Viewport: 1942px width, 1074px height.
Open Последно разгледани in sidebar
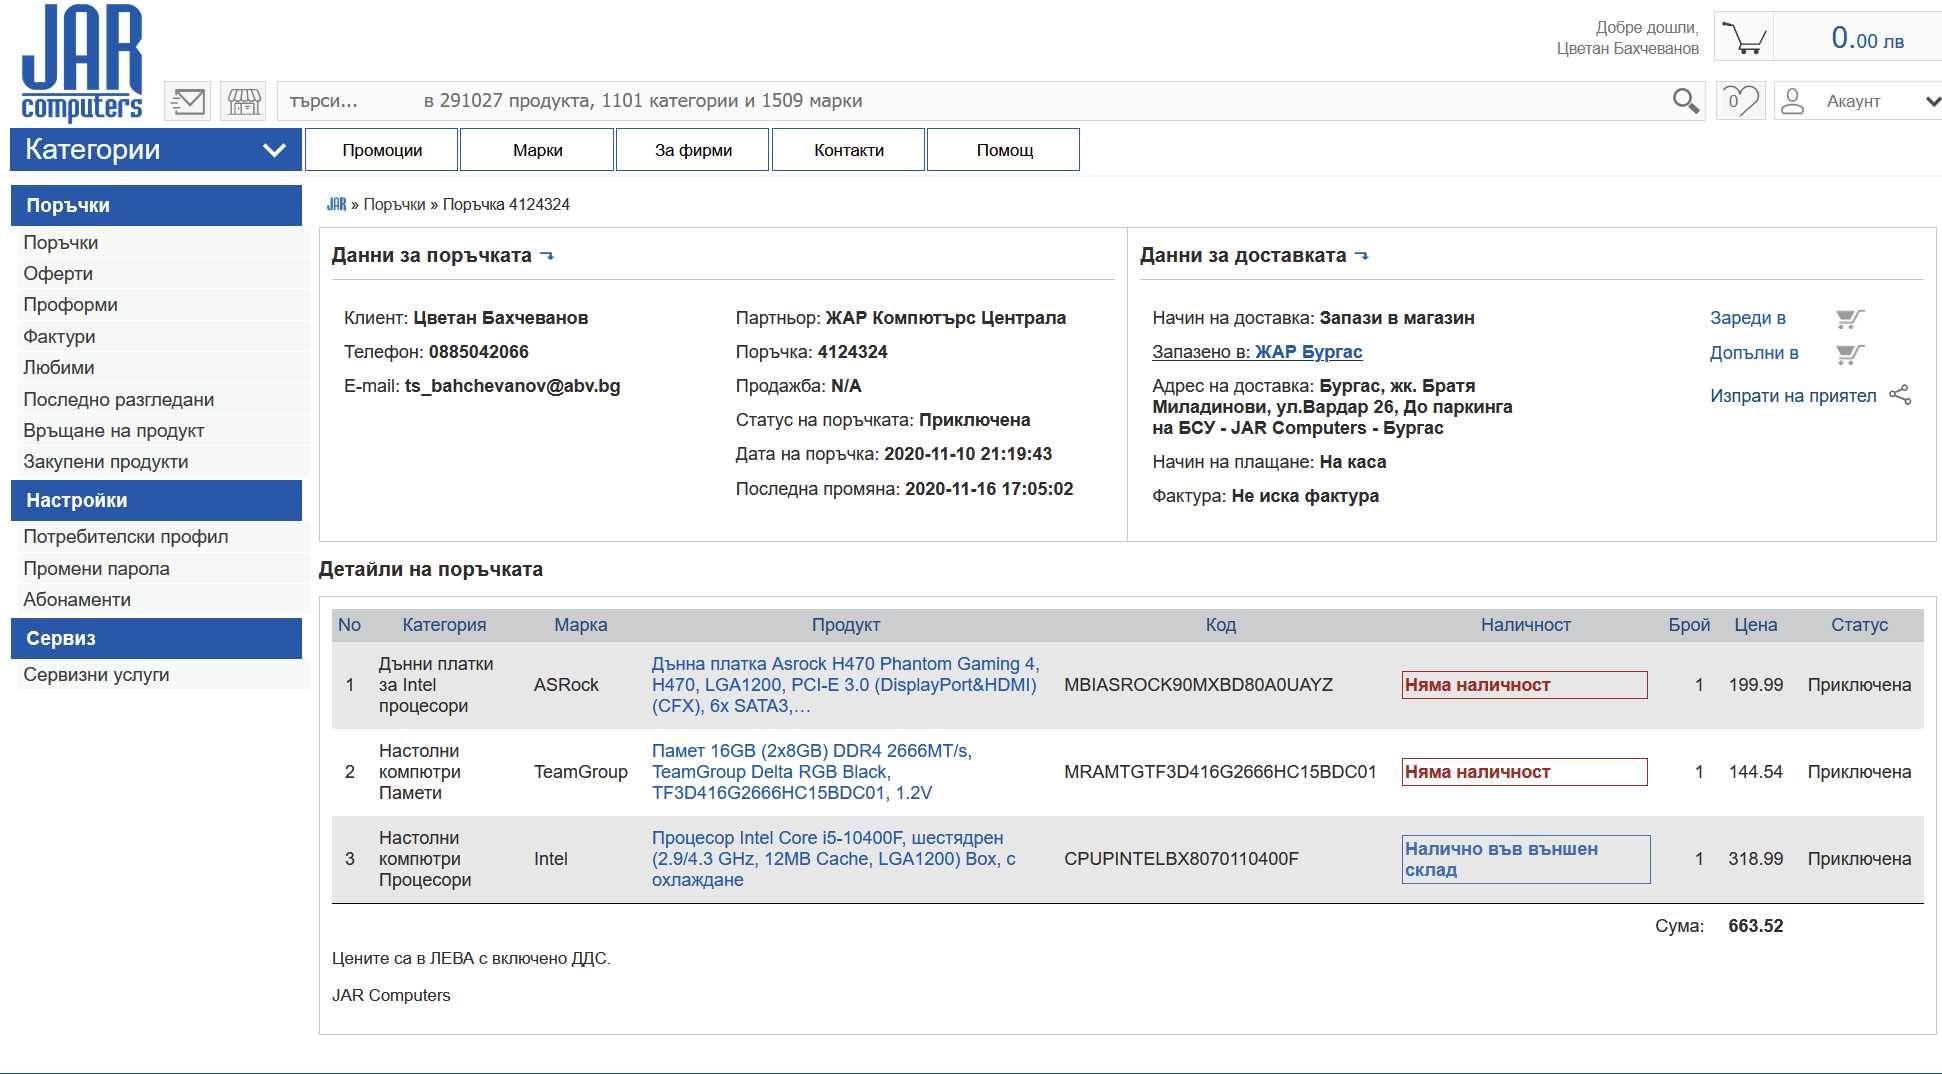pyautogui.click(x=118, y=400)
